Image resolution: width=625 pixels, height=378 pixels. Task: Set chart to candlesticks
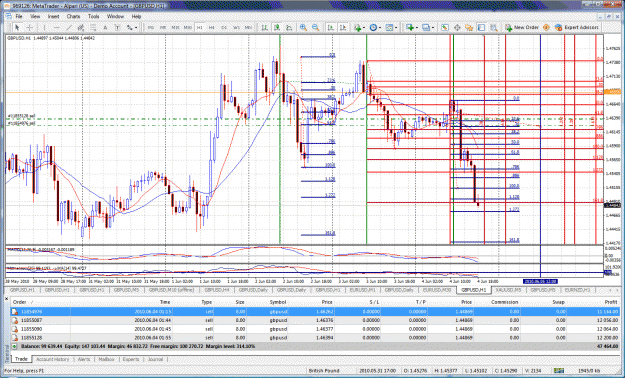(x=277, y=28)
